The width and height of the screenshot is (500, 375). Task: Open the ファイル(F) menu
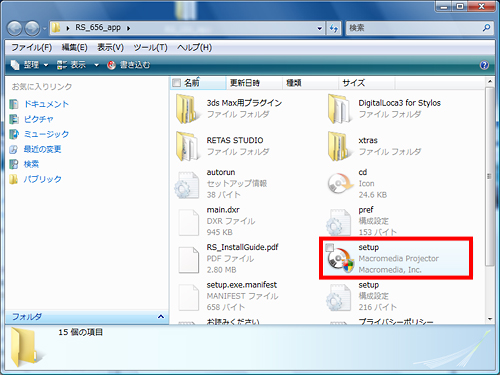[x=32, y=47]
